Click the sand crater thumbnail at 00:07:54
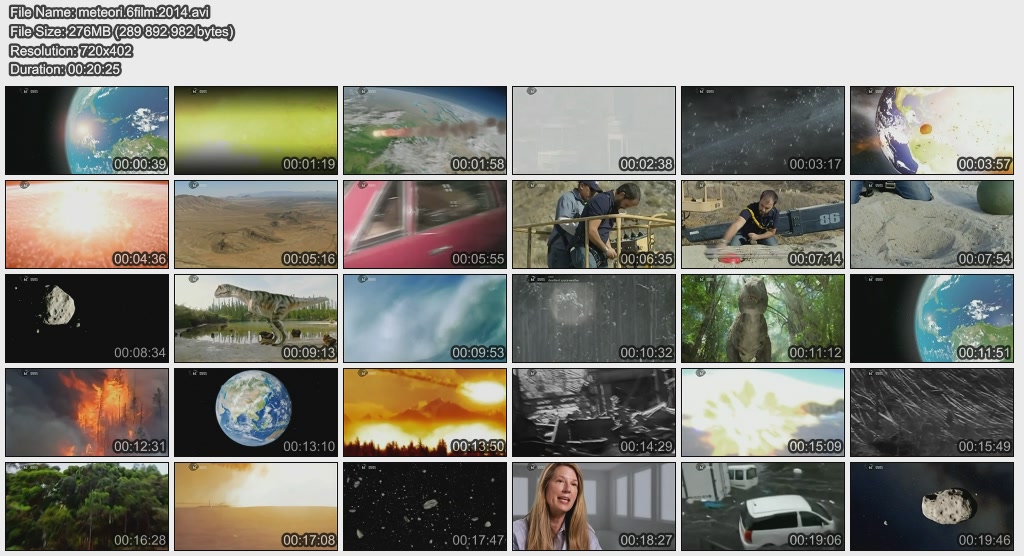The height and width of the screenshot is (556, 1024). (932, 224)
